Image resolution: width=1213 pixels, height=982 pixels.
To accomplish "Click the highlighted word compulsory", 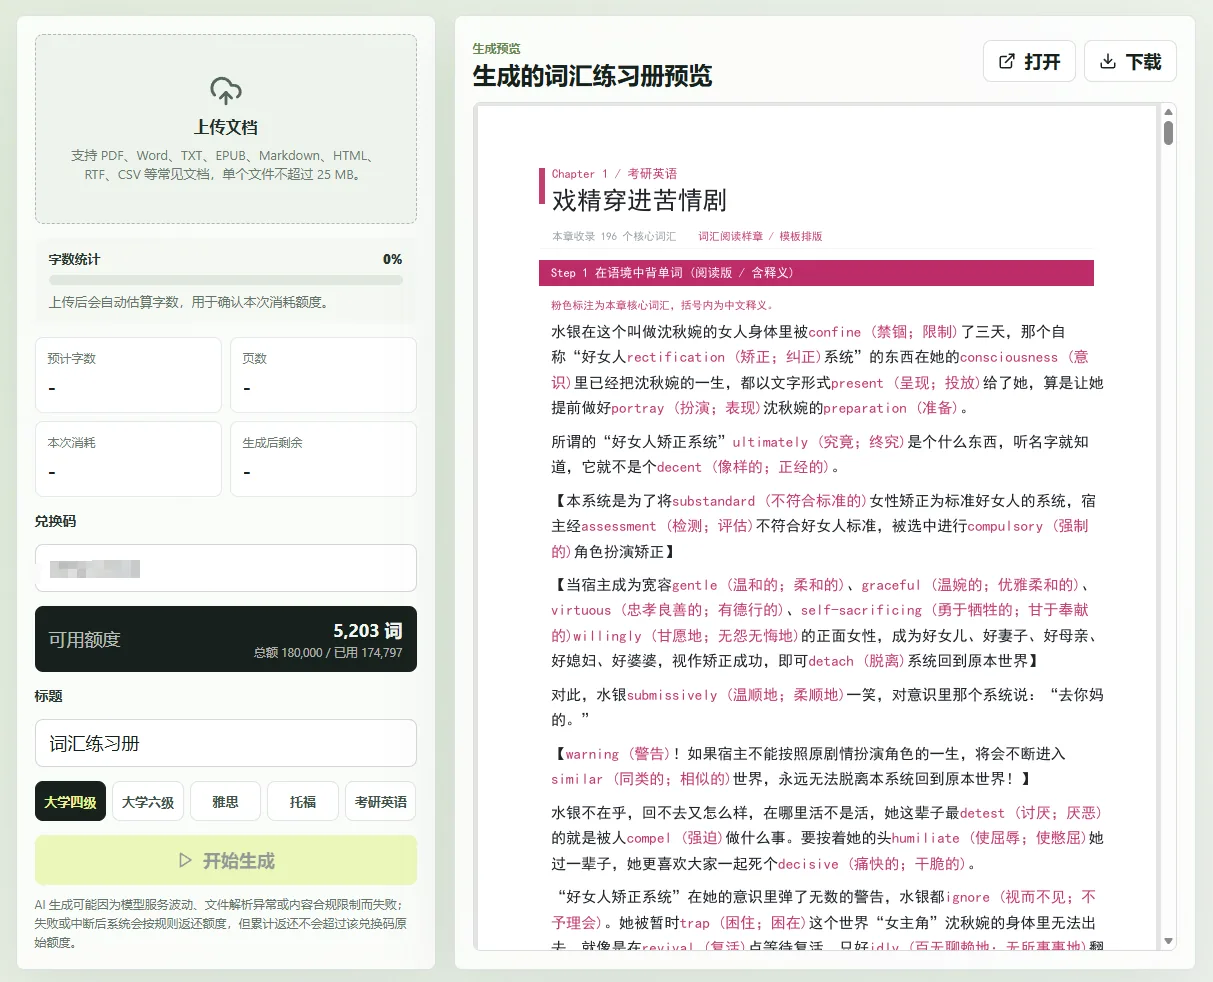I will [x=1005, y=526].
